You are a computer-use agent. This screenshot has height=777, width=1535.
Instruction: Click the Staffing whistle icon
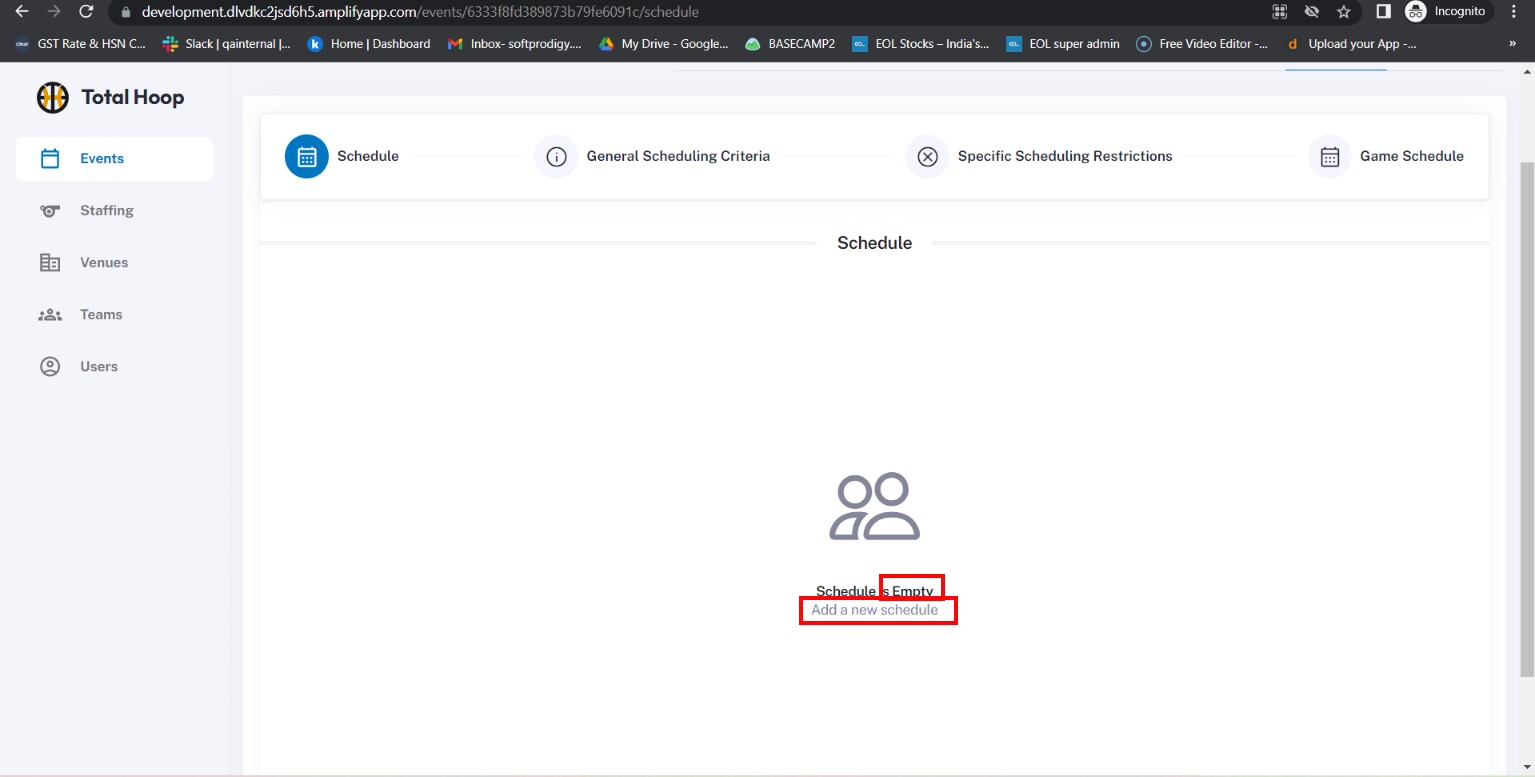pyautogui.click(x=50, y=211)
